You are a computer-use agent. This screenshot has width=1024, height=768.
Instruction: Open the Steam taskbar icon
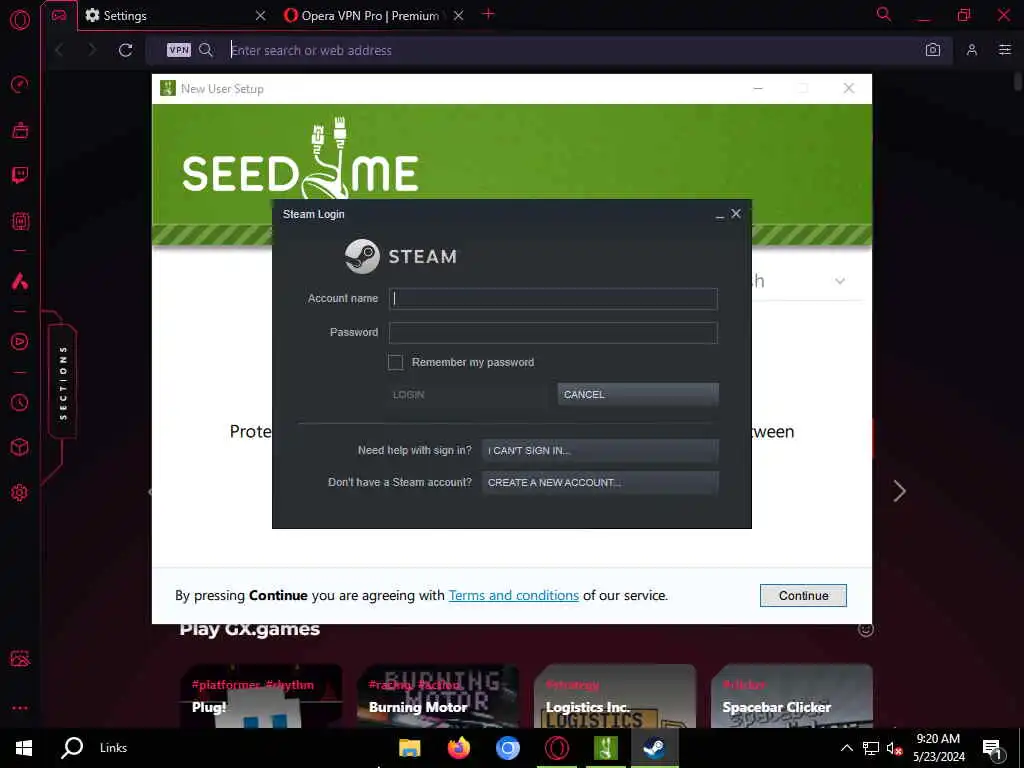click(x=654, y=748)
